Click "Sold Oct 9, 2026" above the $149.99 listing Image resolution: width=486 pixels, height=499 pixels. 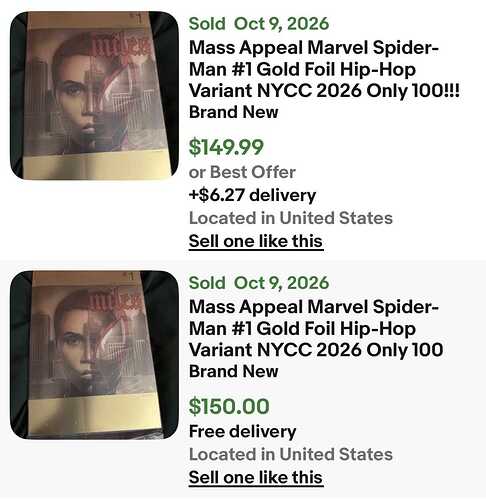click(259, 24)
